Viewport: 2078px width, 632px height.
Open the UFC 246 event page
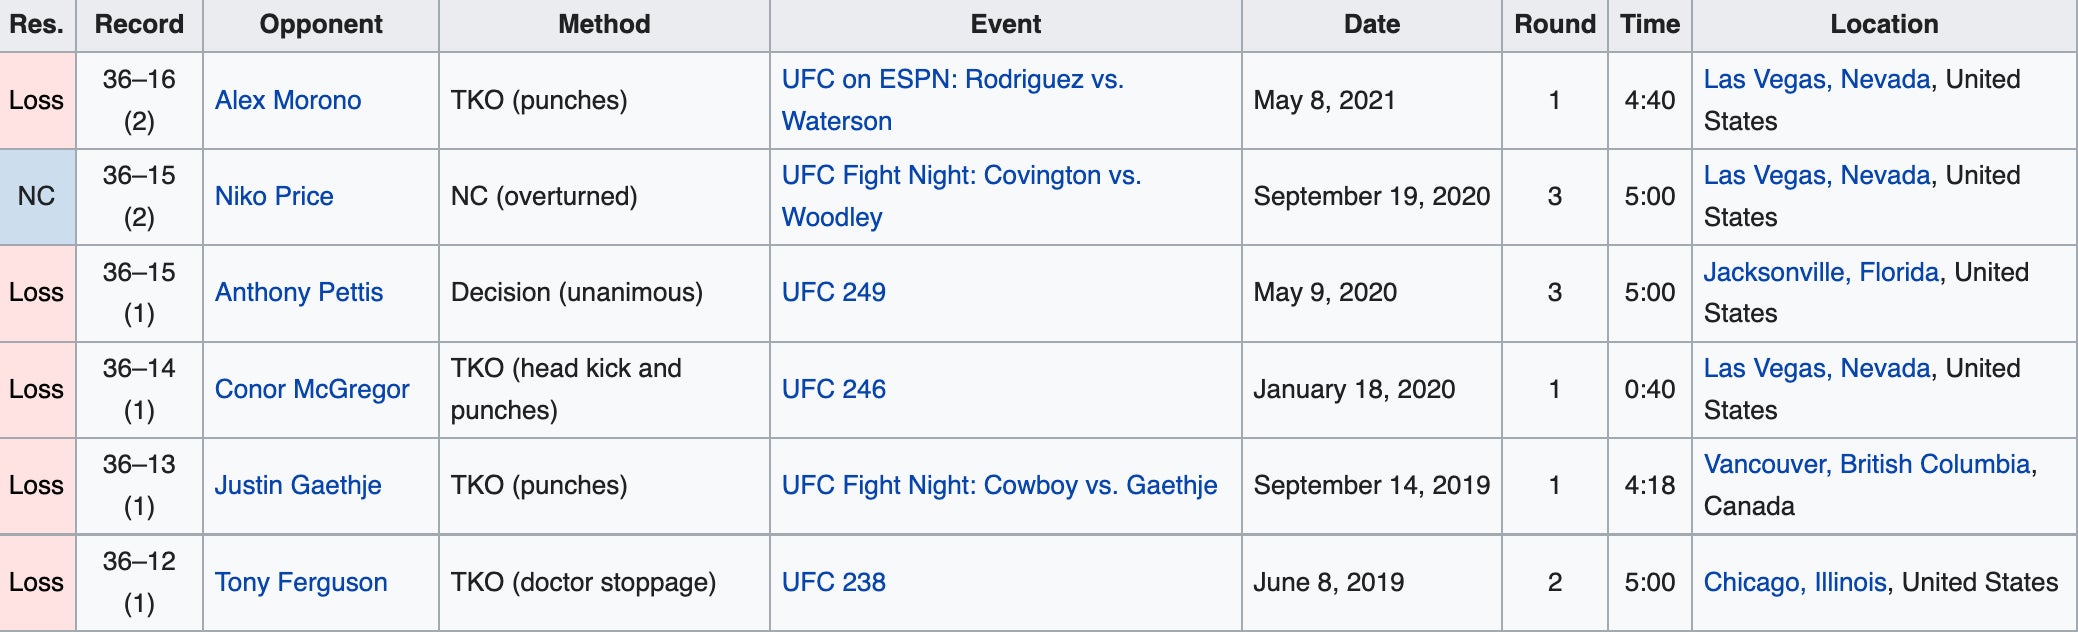(834, 390)
